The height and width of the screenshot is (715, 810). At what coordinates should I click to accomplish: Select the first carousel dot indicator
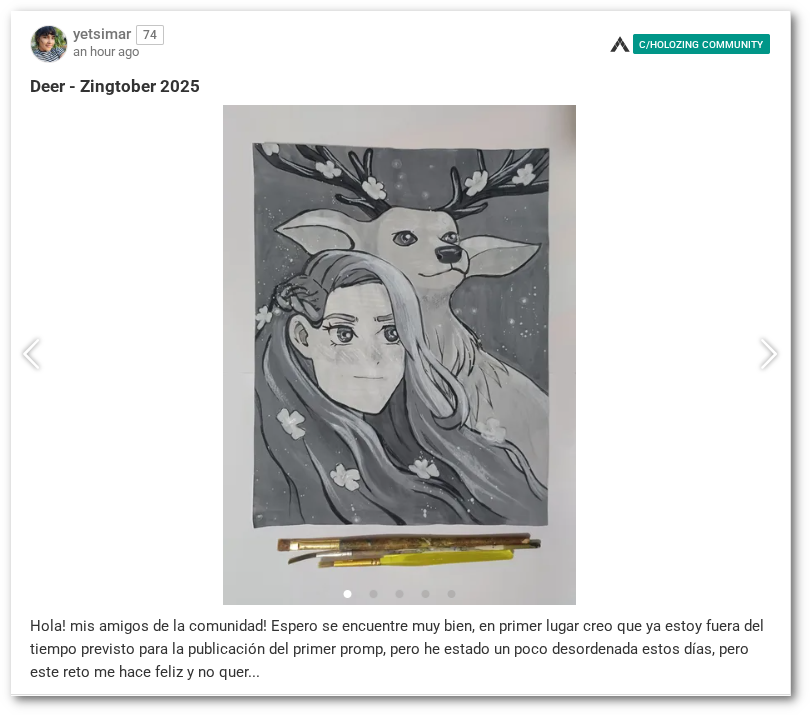[348, 594]
